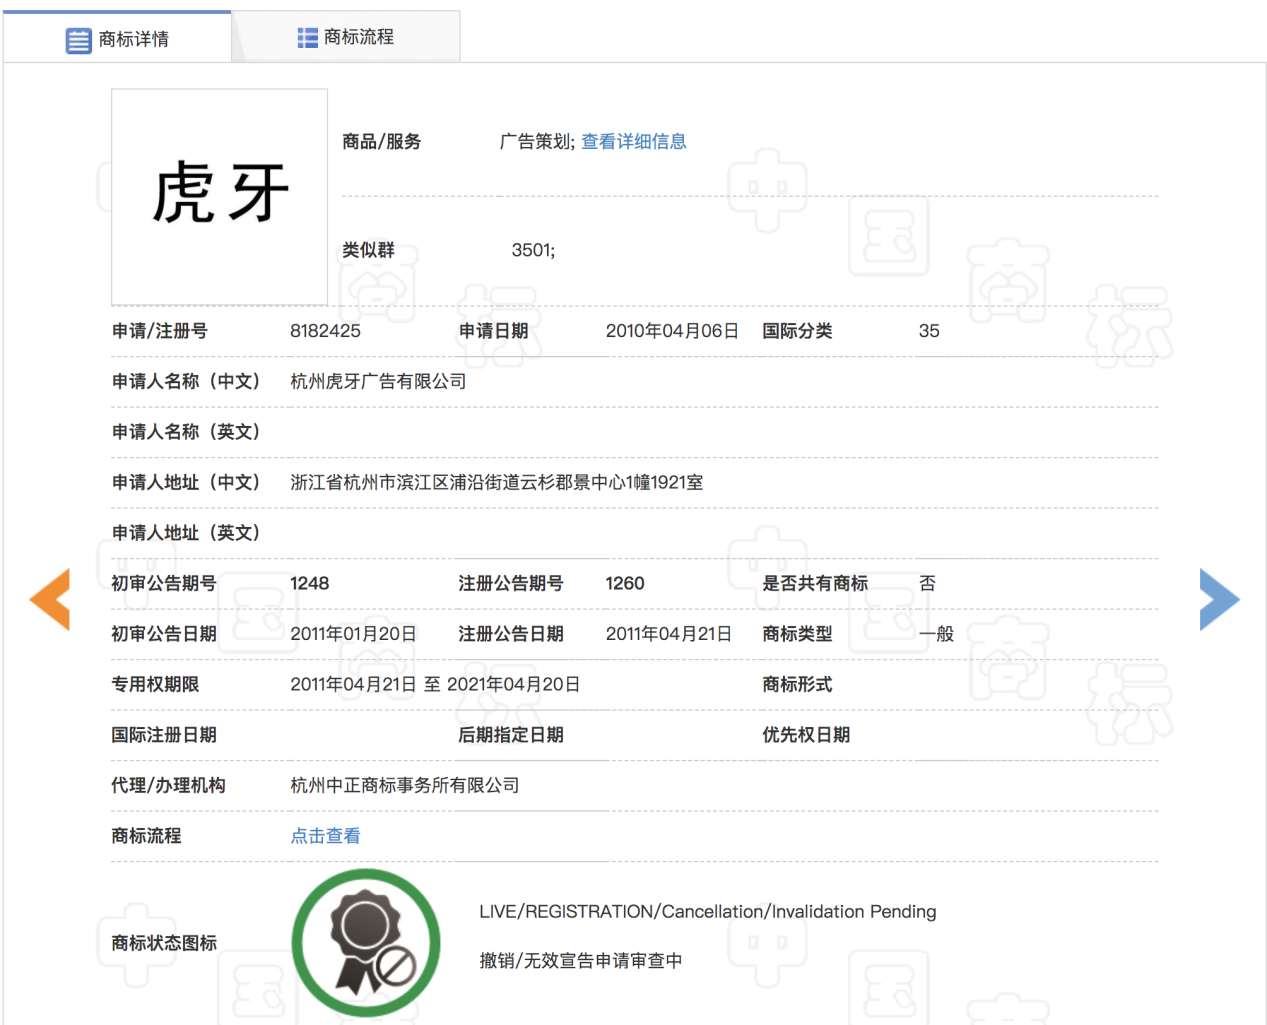Click the 优先权日期 label
Viewport: 1267px width, 1025px height.
click(806, 735)
